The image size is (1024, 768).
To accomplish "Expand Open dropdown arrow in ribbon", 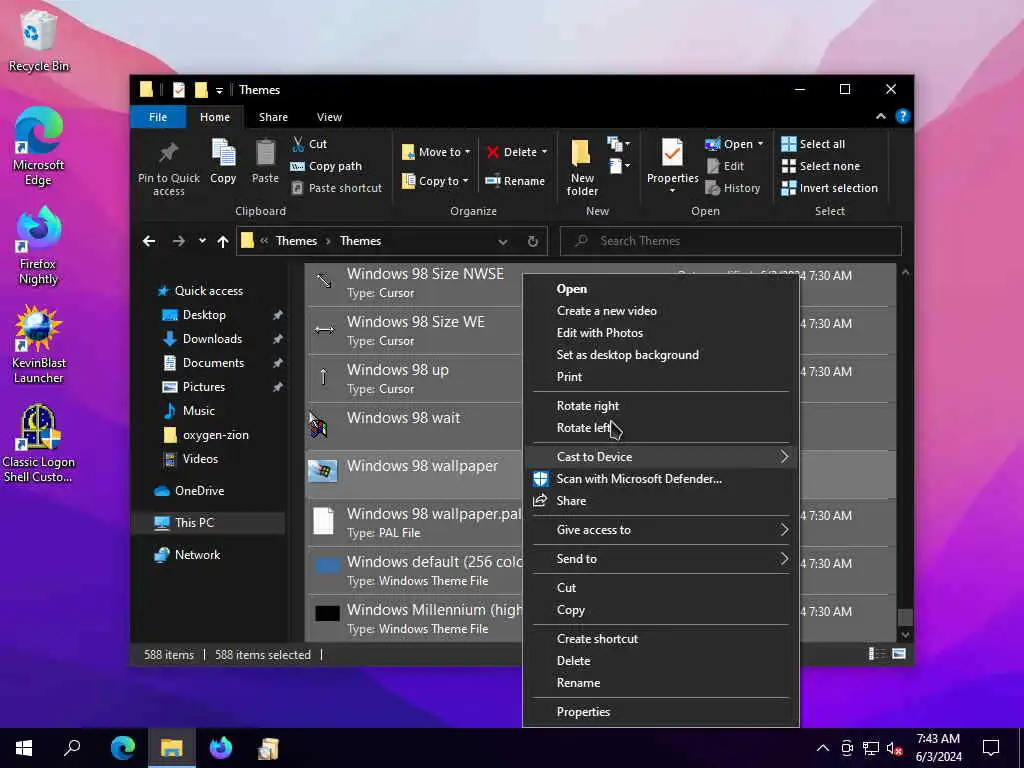I will point(760,144).
